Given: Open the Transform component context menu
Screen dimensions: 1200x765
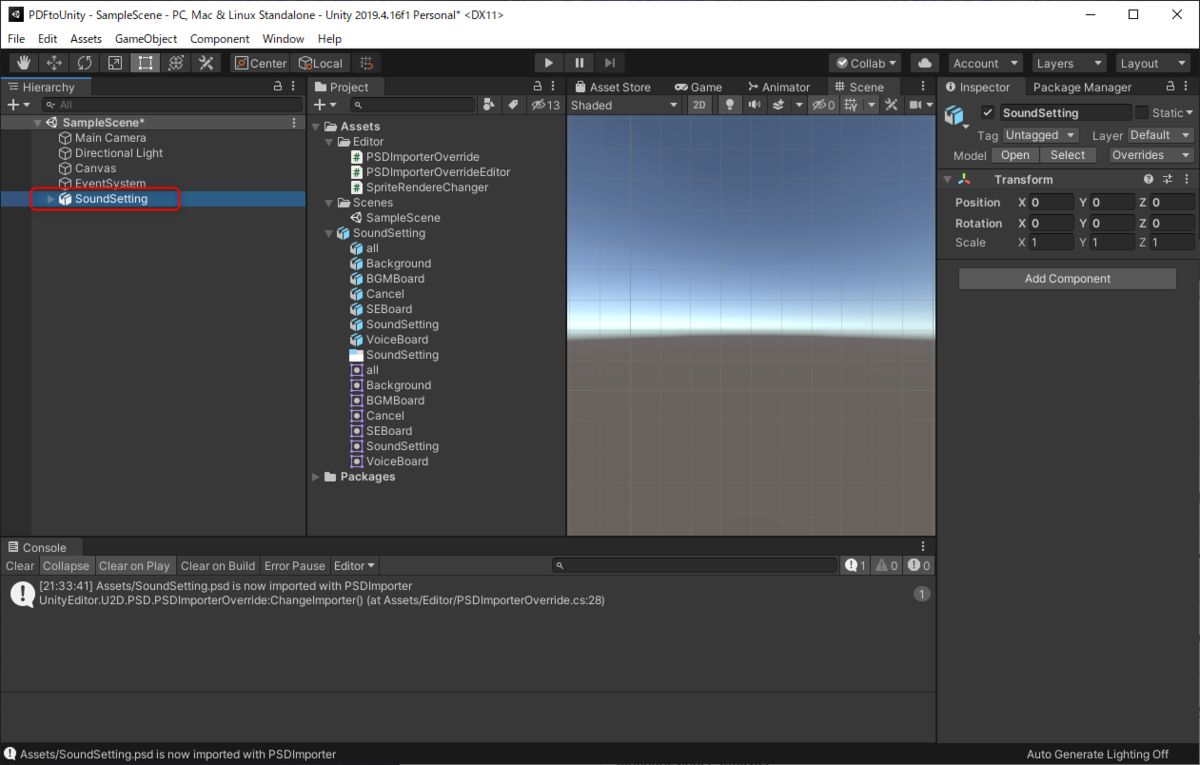Looking at the screenshot, I should [1185, 179].
